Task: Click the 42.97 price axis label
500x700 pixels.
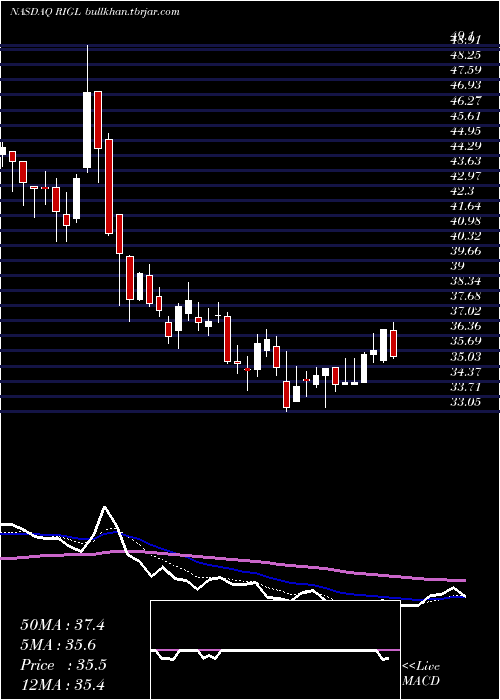Action: (467, 176)
